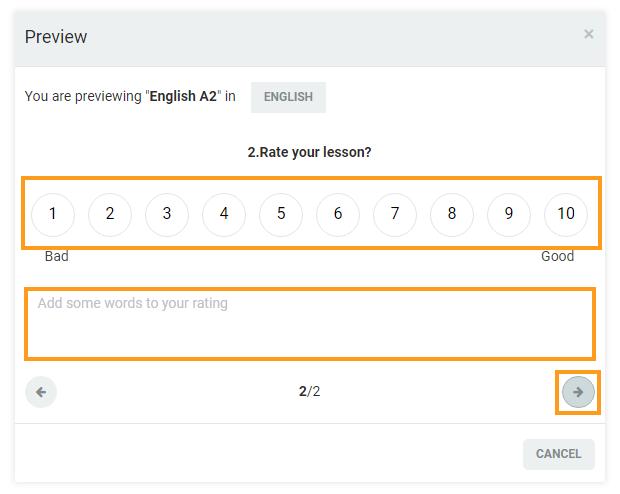Rate the lesson a 4

(x=224, y=213)
